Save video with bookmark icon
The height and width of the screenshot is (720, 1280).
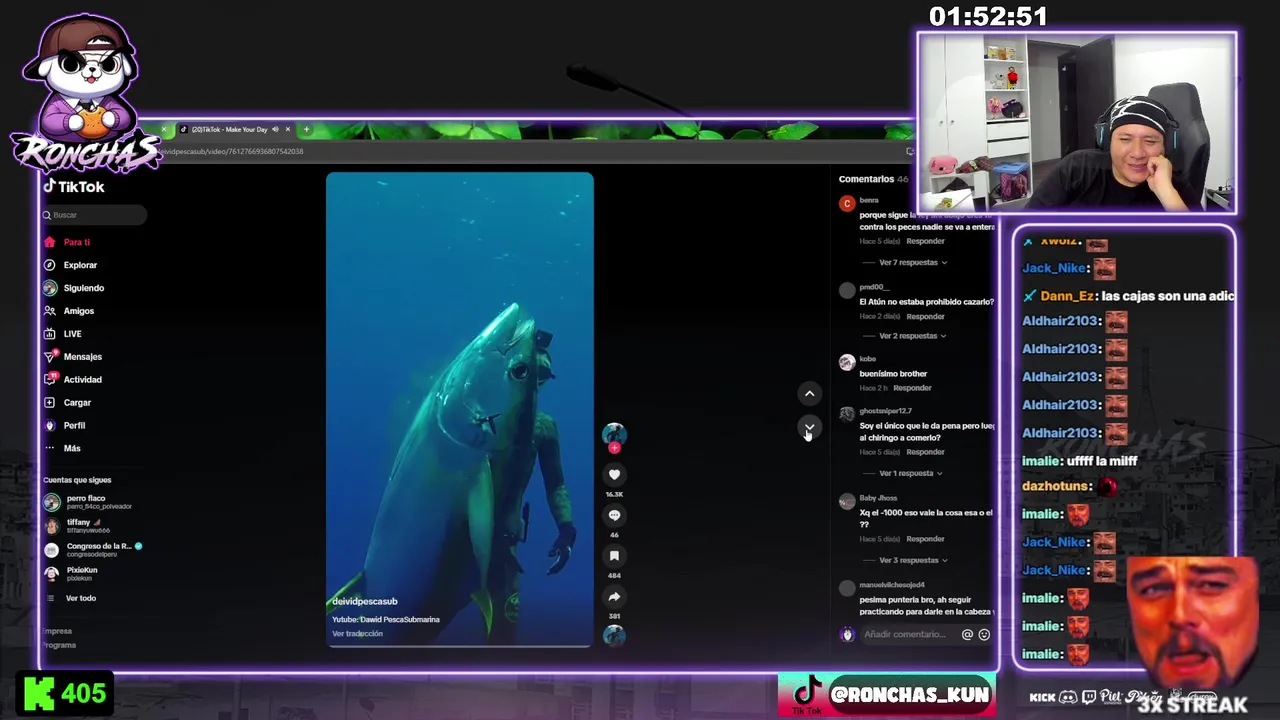click(614, 556)
